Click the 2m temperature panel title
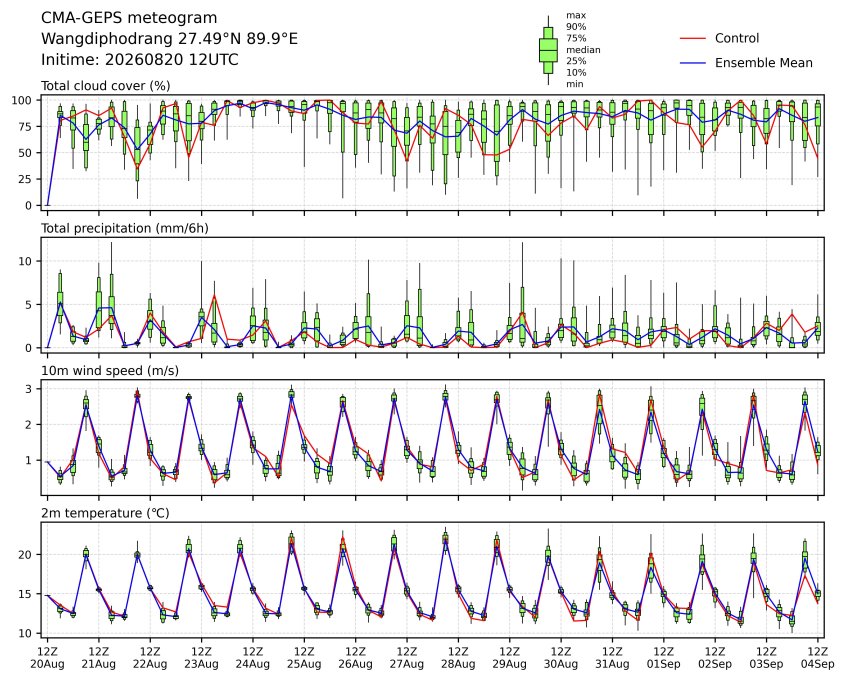Image resolution: width=846 pixels, height=681 pixels. 105,513
